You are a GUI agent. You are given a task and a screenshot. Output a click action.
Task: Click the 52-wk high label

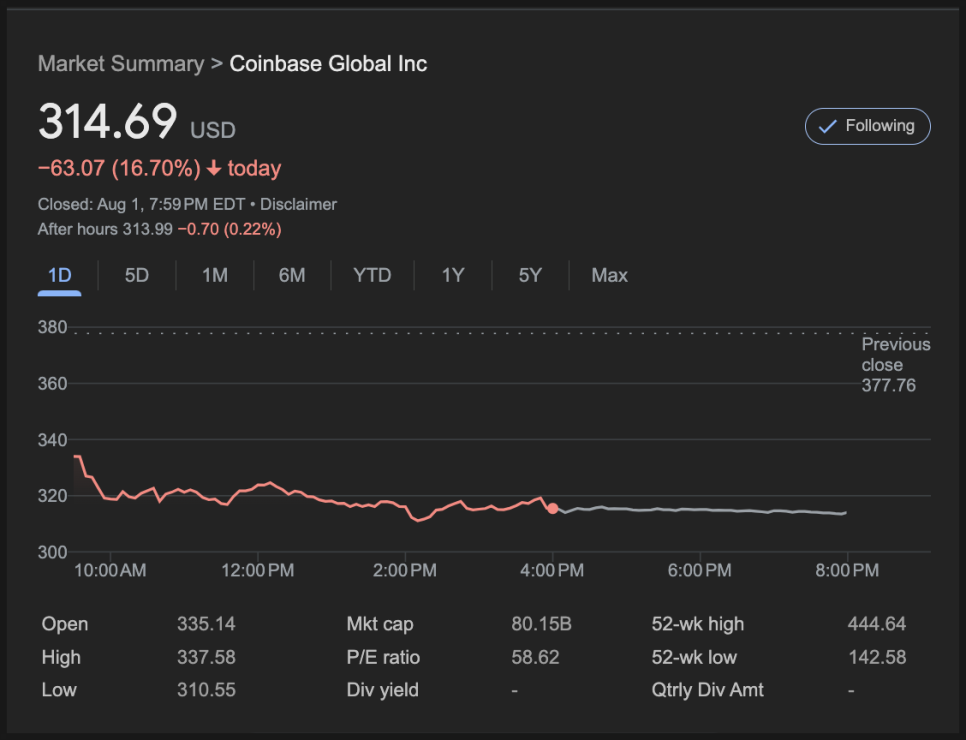pyautogui.click(x=697, y=624)
